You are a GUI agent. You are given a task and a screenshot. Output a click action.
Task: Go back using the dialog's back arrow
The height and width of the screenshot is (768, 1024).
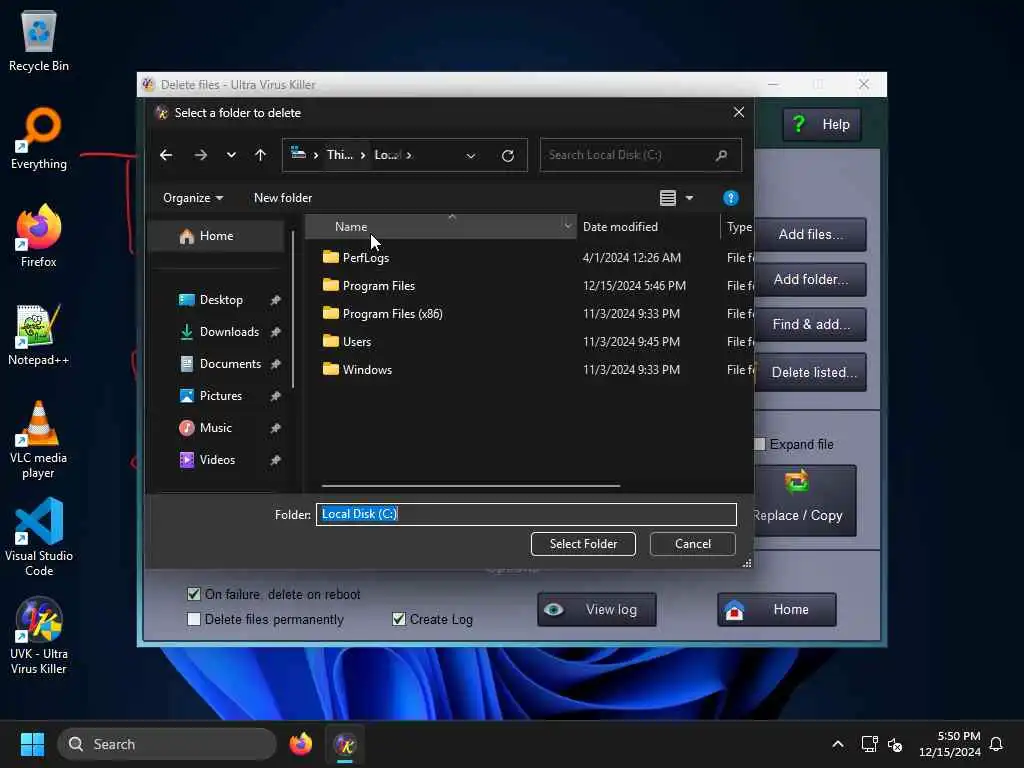point(166,155)
